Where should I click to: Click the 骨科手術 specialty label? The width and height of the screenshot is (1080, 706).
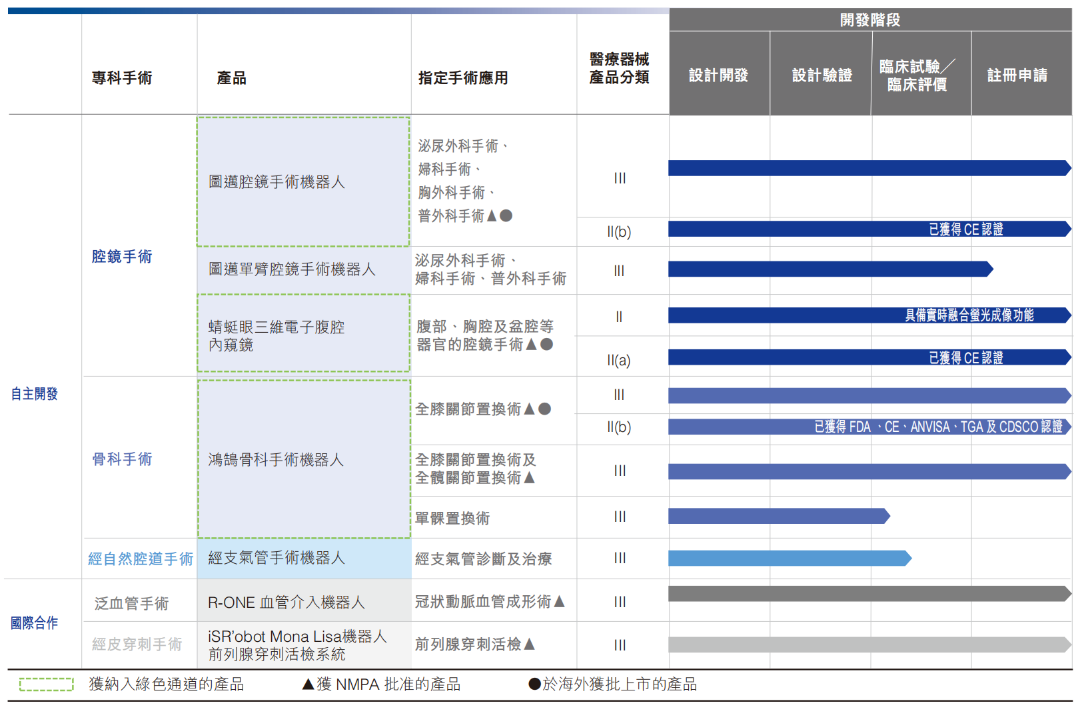point(122,459)
